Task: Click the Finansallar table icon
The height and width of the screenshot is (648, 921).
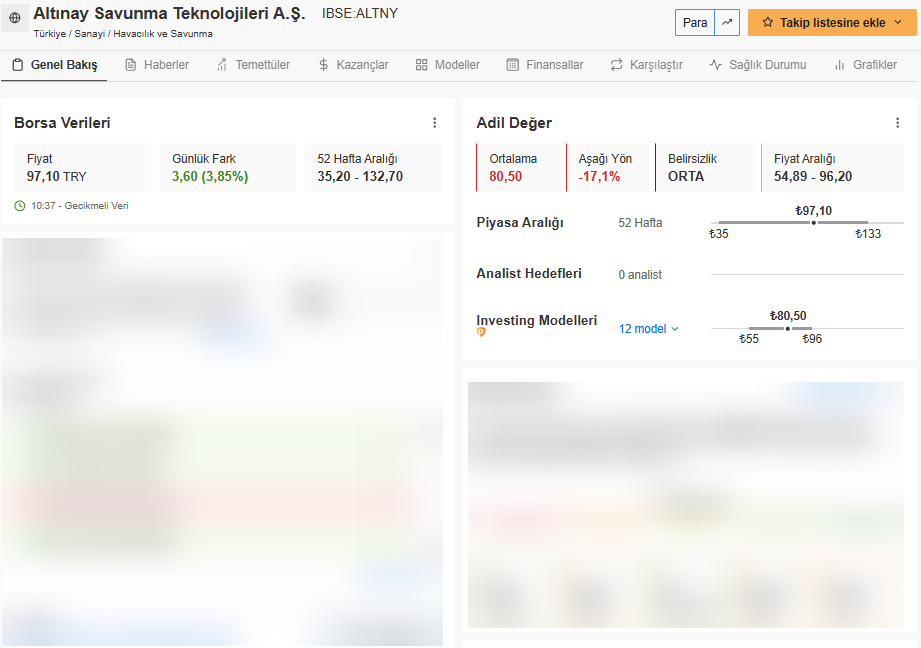Action: coord(513,65)
